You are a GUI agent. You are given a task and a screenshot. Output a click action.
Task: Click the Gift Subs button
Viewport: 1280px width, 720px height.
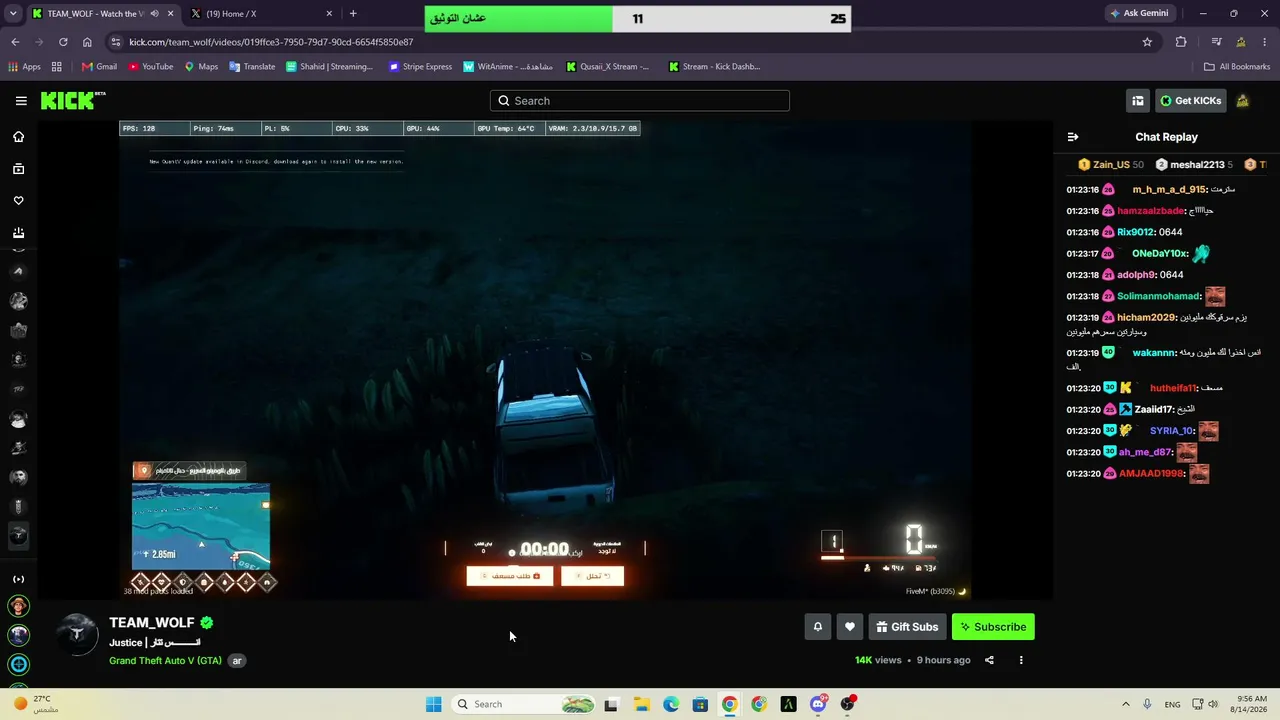point(907,627)
